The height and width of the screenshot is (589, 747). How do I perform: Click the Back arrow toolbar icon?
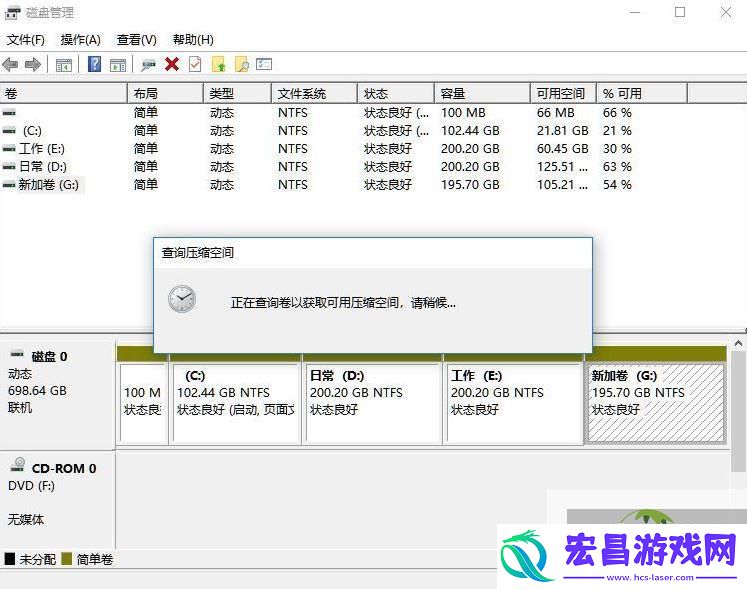coord(10,64)
